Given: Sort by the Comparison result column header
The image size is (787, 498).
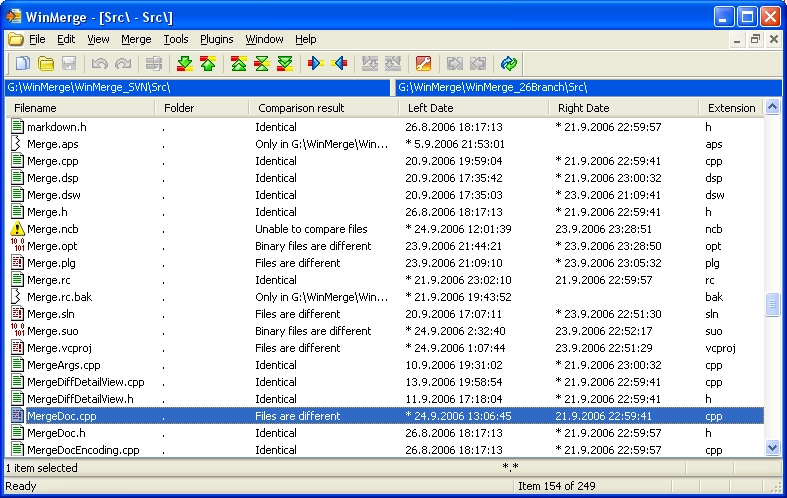Looking at the screenshot, I should click(301, 108).
